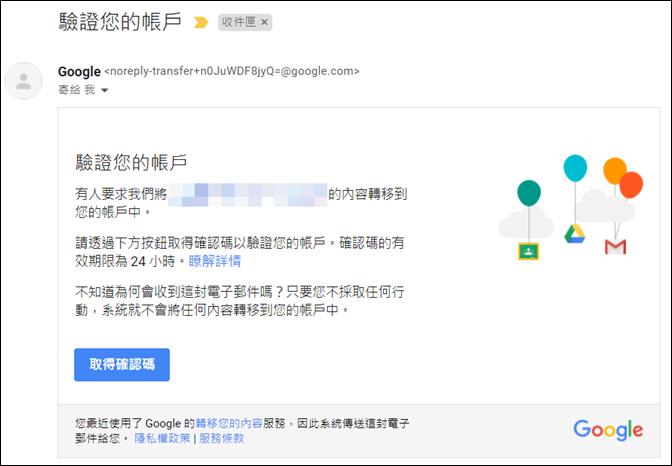The height and width of the screenshot is (466, 672).
Task: Open the 轉移您的內容 link
Action: pos(229,424)
